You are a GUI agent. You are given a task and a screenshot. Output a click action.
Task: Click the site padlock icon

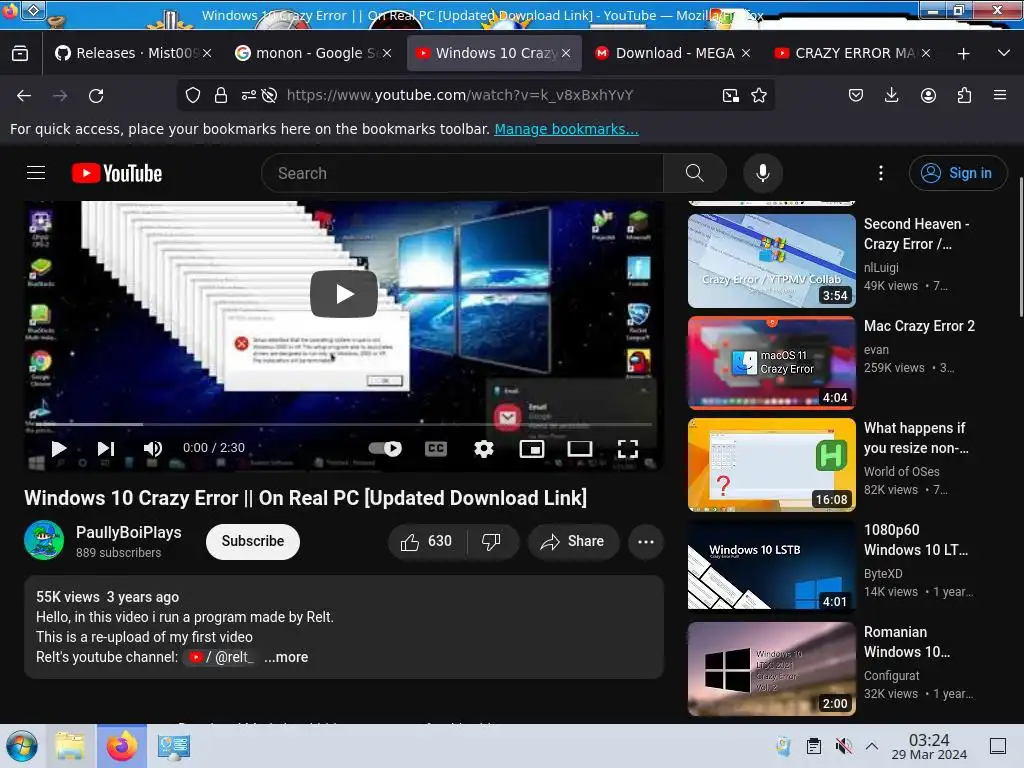click(221, 95)
